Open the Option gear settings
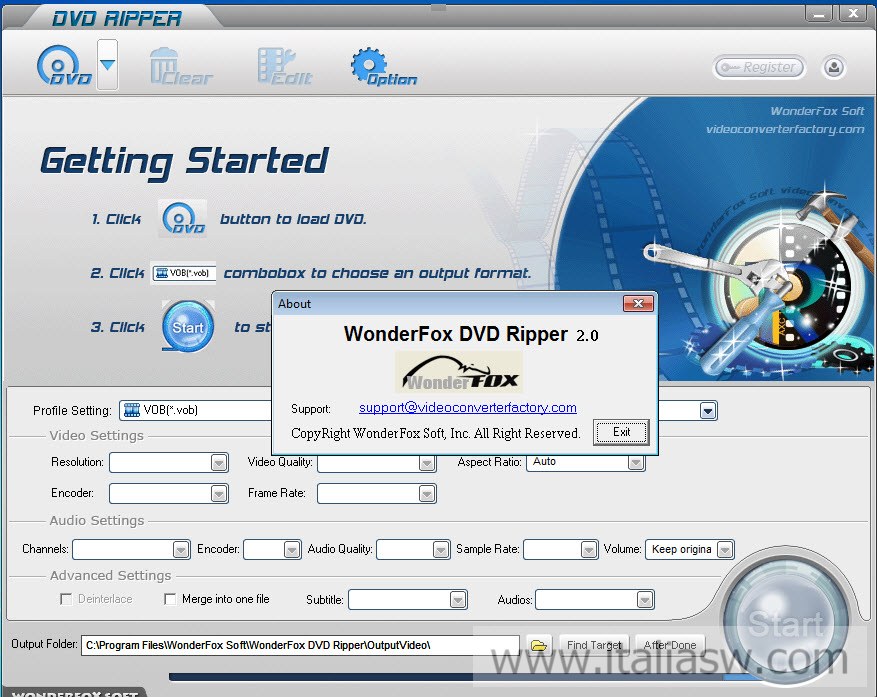This screenshot has height=697, width=877. tap(384, 67)
